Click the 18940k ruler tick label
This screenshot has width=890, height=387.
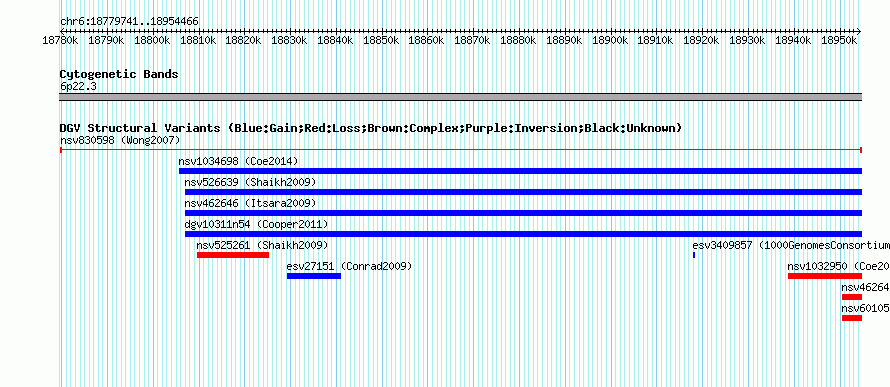(793, 41)
